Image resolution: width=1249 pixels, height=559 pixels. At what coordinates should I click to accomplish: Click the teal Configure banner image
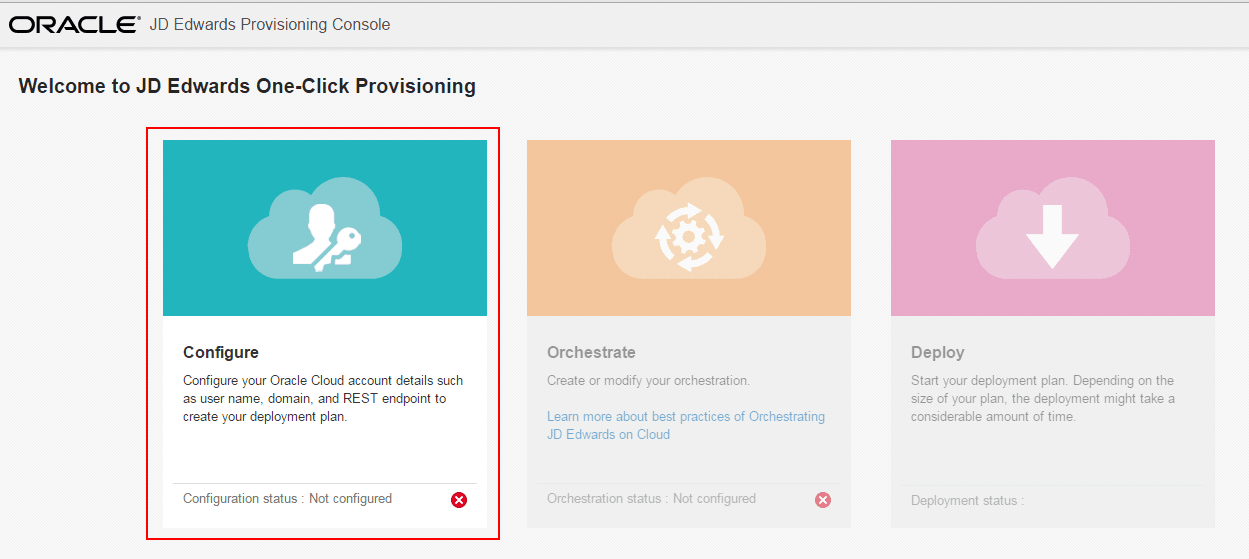[325, 228]
